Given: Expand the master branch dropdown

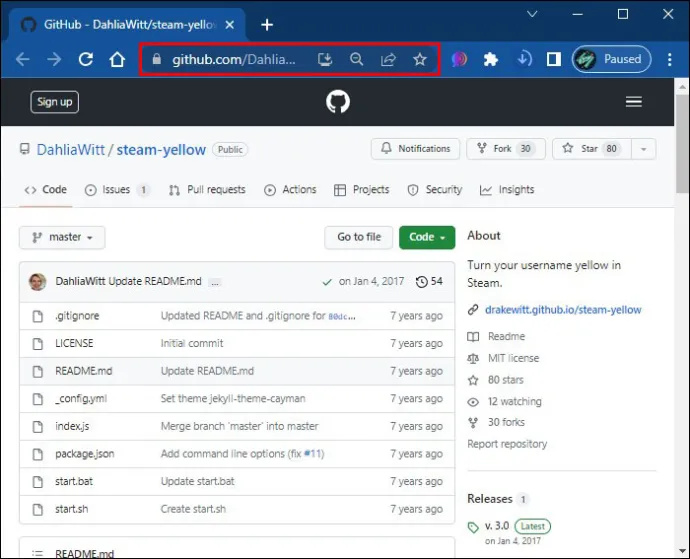Looking at the screenshot, I should click(x=62, y=237).
